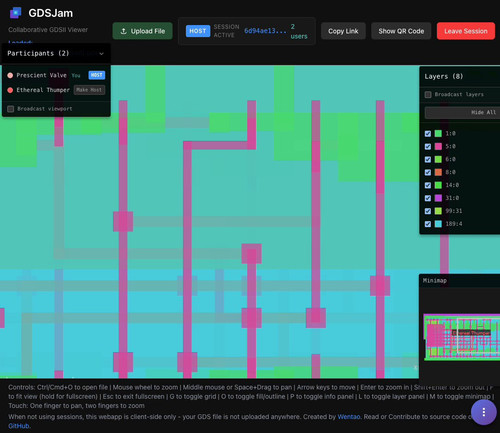Select participant Ethereal Thumper
Screen dimensions: 500x433
pyautogui.click(x=43, y=90)
